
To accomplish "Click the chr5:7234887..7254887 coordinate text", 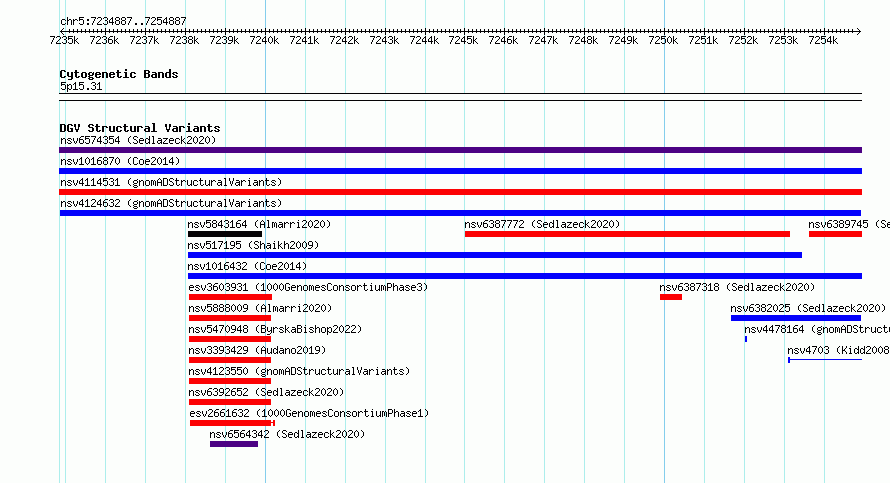I will (123, 21).
